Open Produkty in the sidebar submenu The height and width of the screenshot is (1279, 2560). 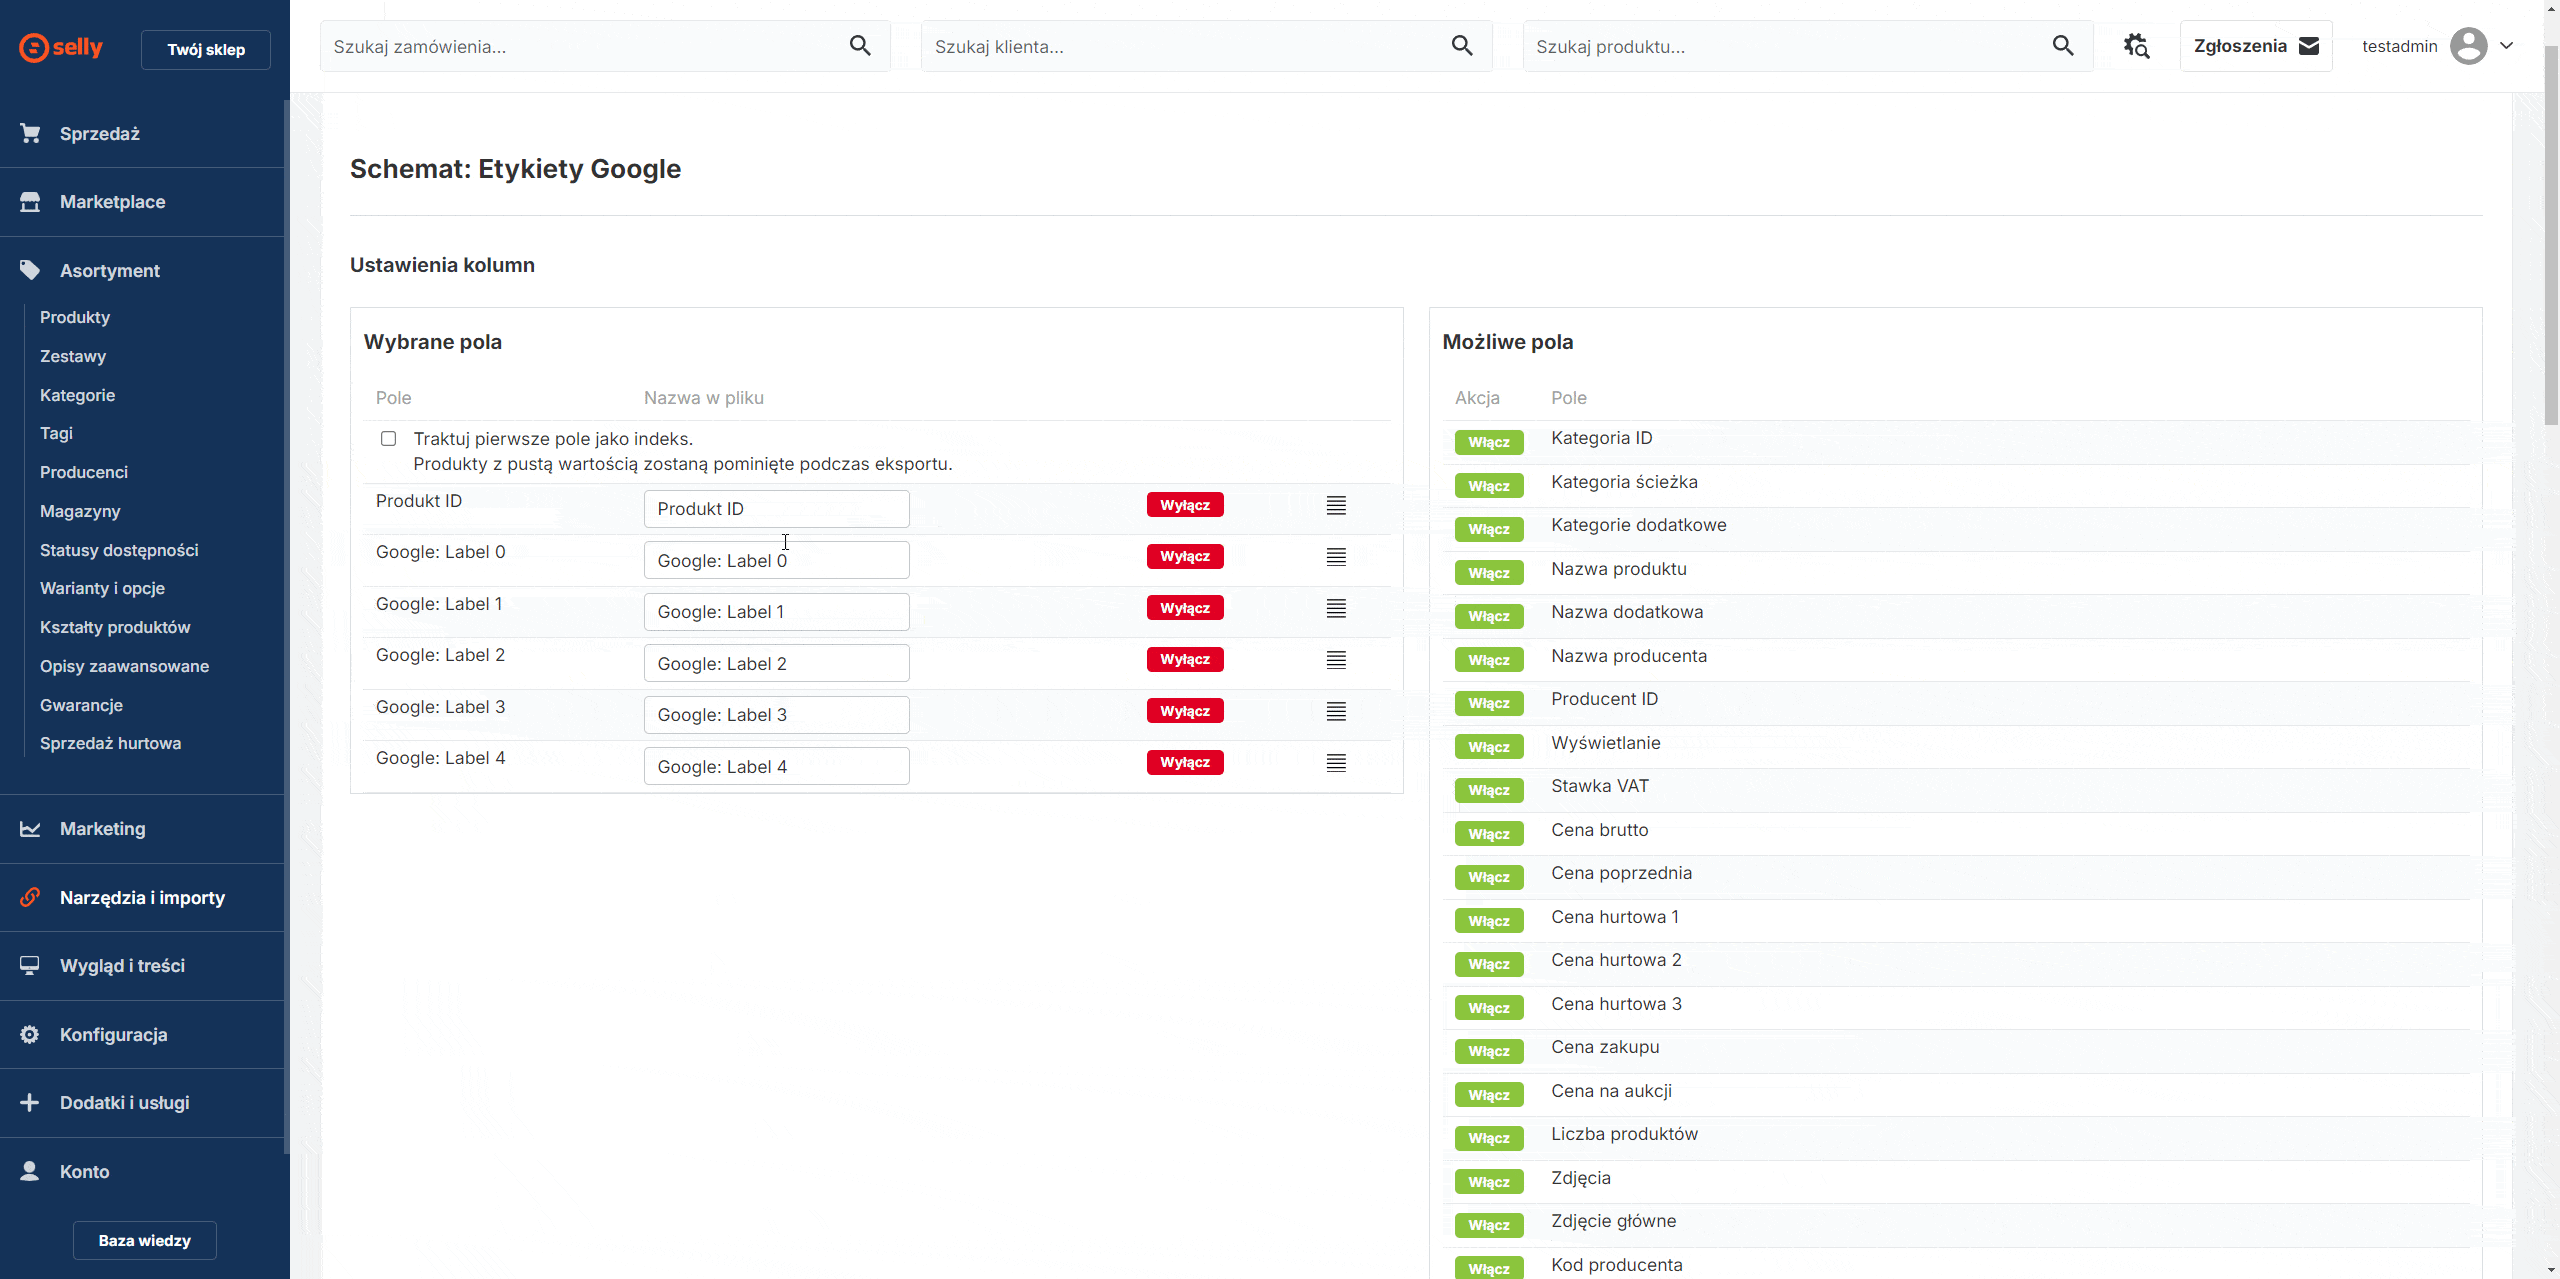coord(75,317)
